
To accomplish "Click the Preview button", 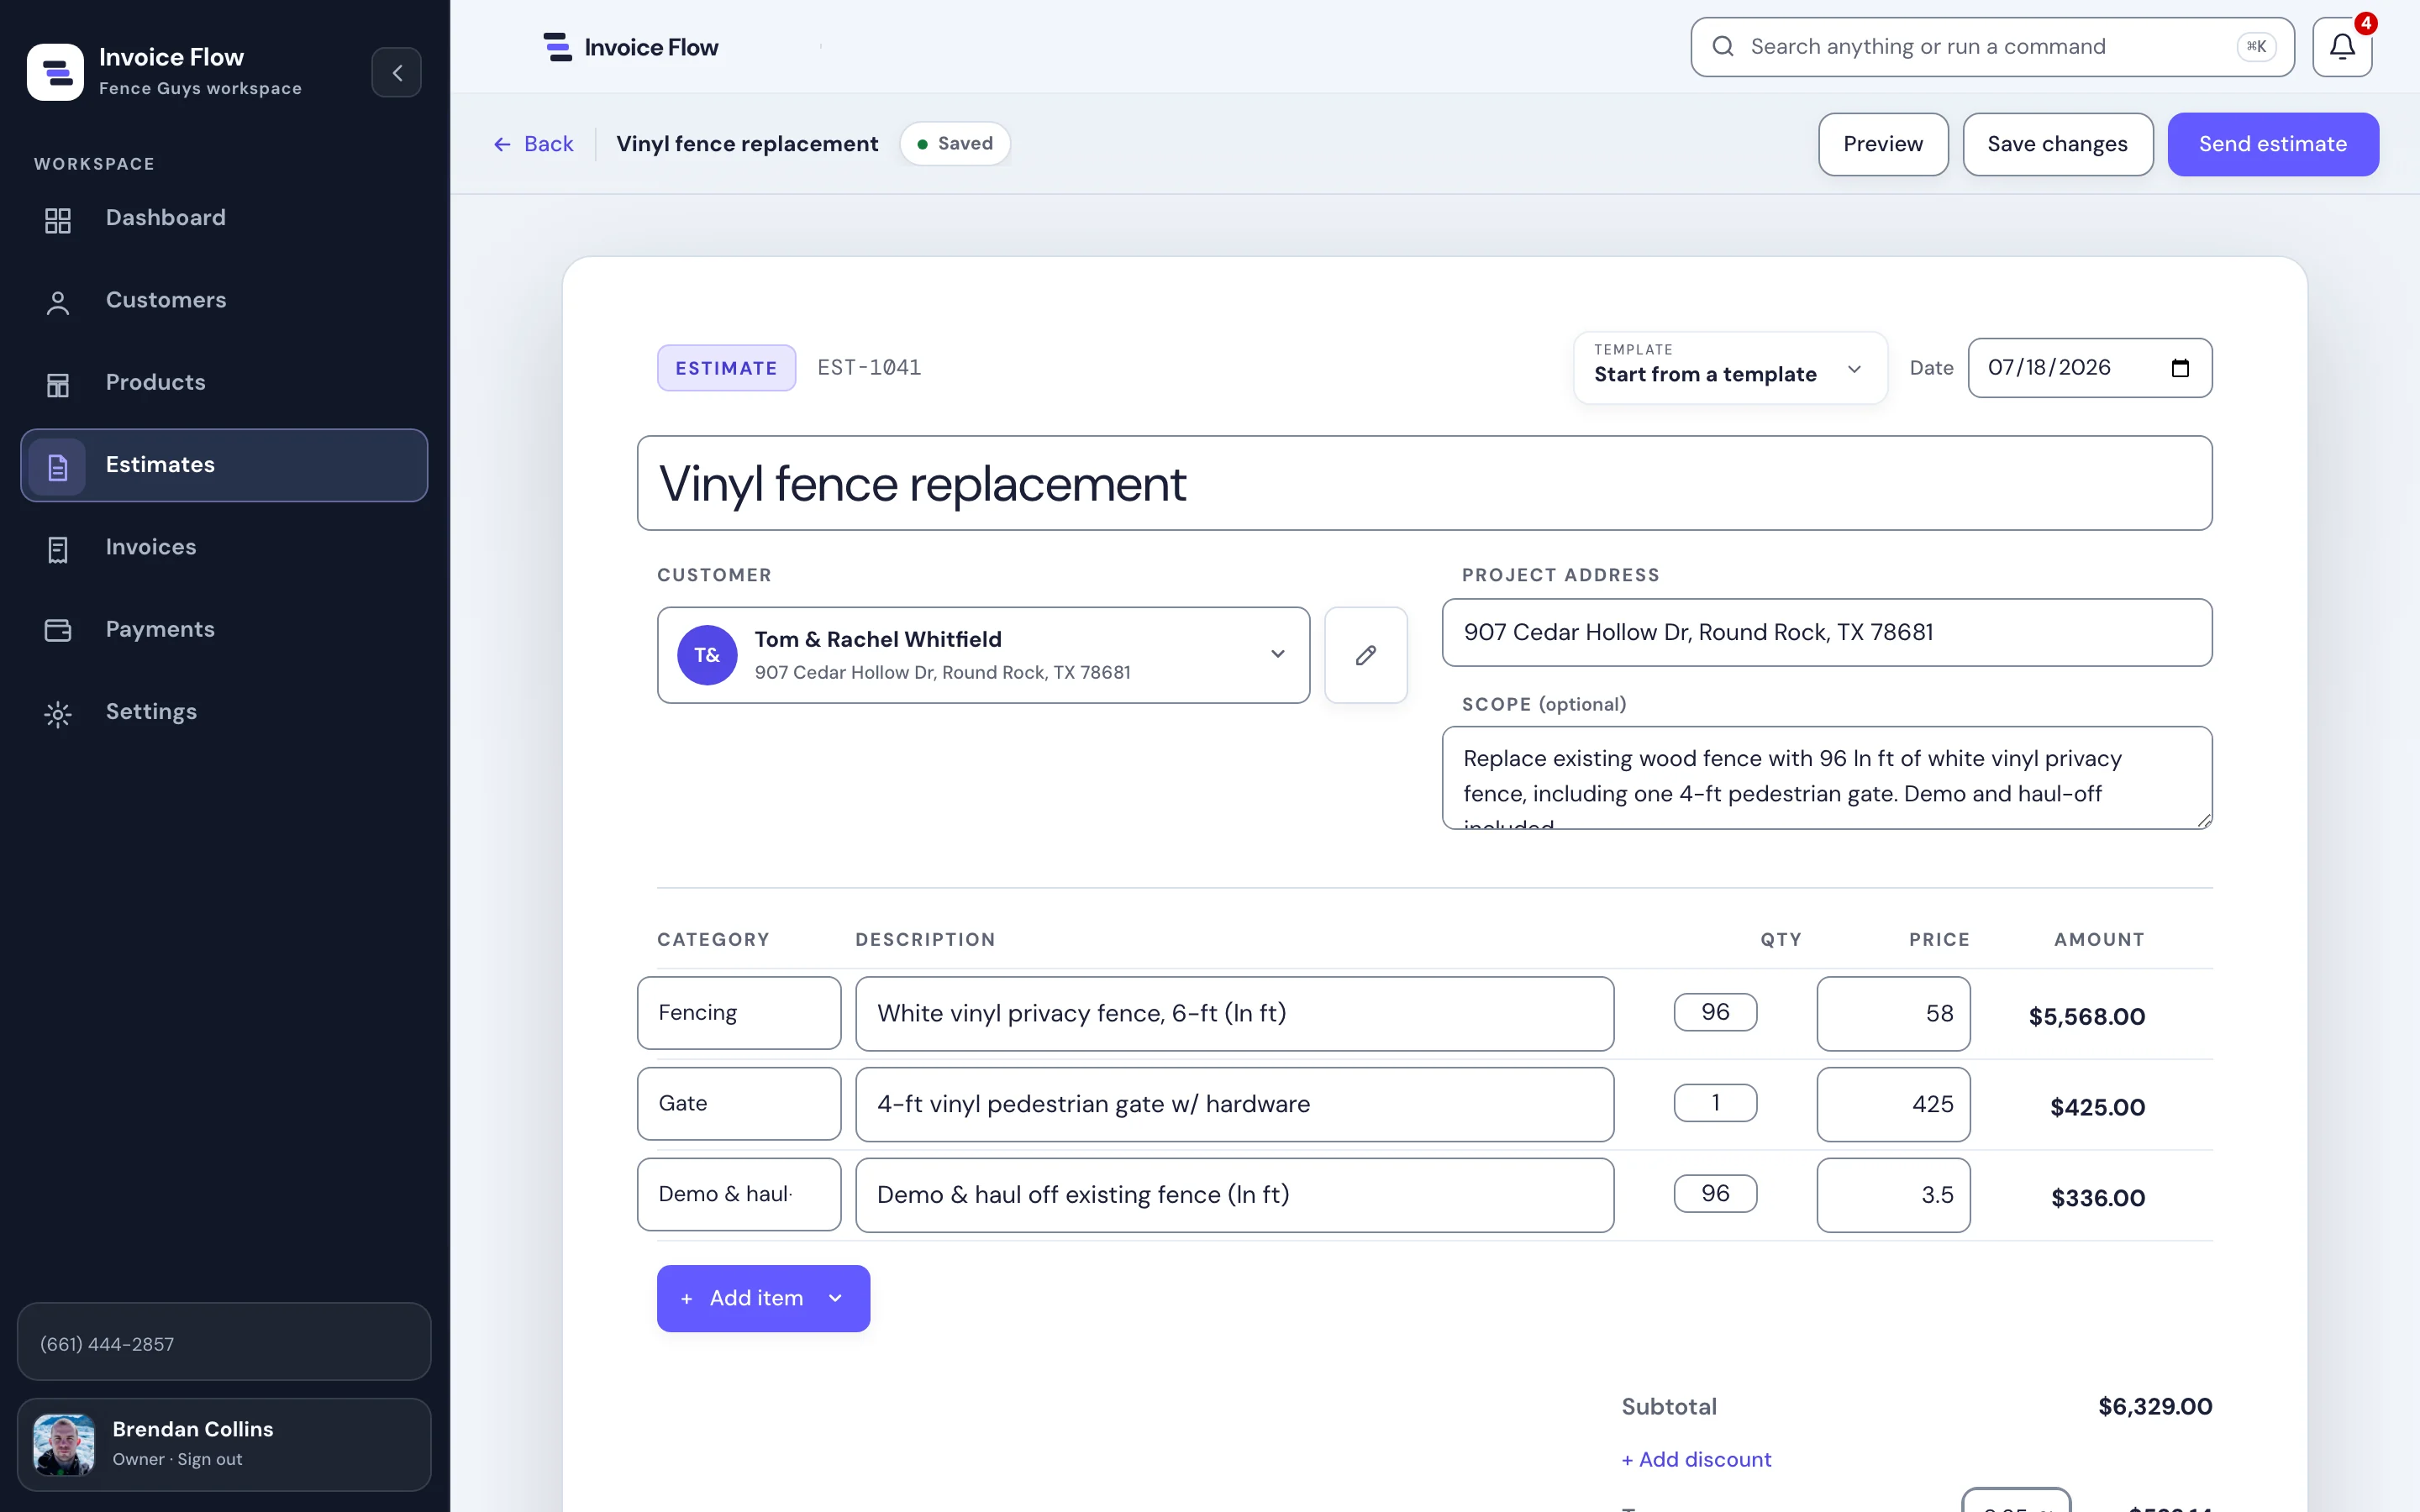I will tap(1882, 144).
